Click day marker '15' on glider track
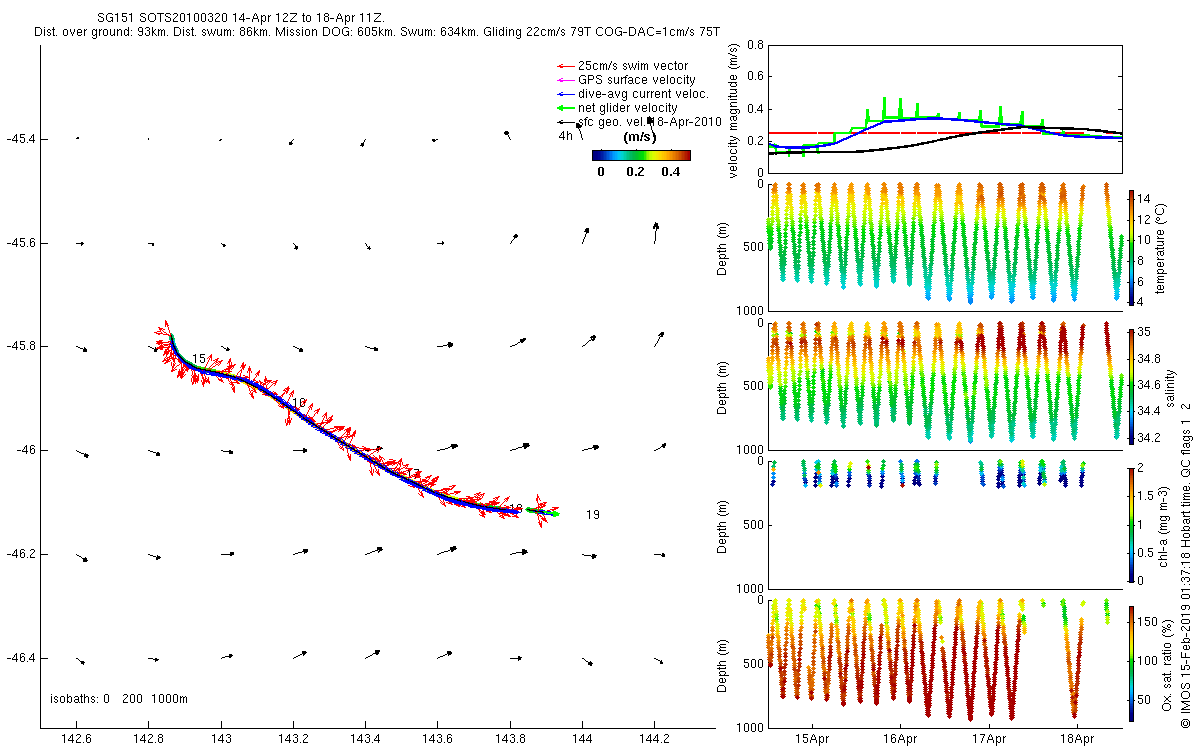The image size is (1200, 750). coord(199,359)
